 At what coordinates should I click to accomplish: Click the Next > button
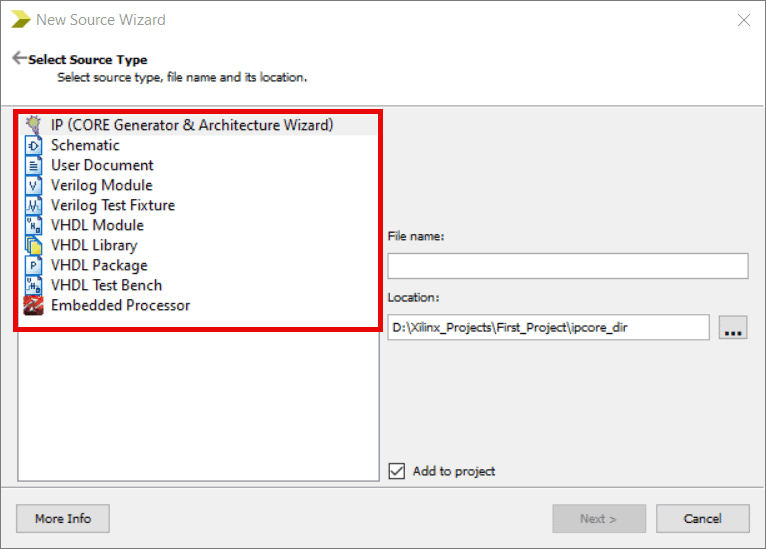pos(599,518)
